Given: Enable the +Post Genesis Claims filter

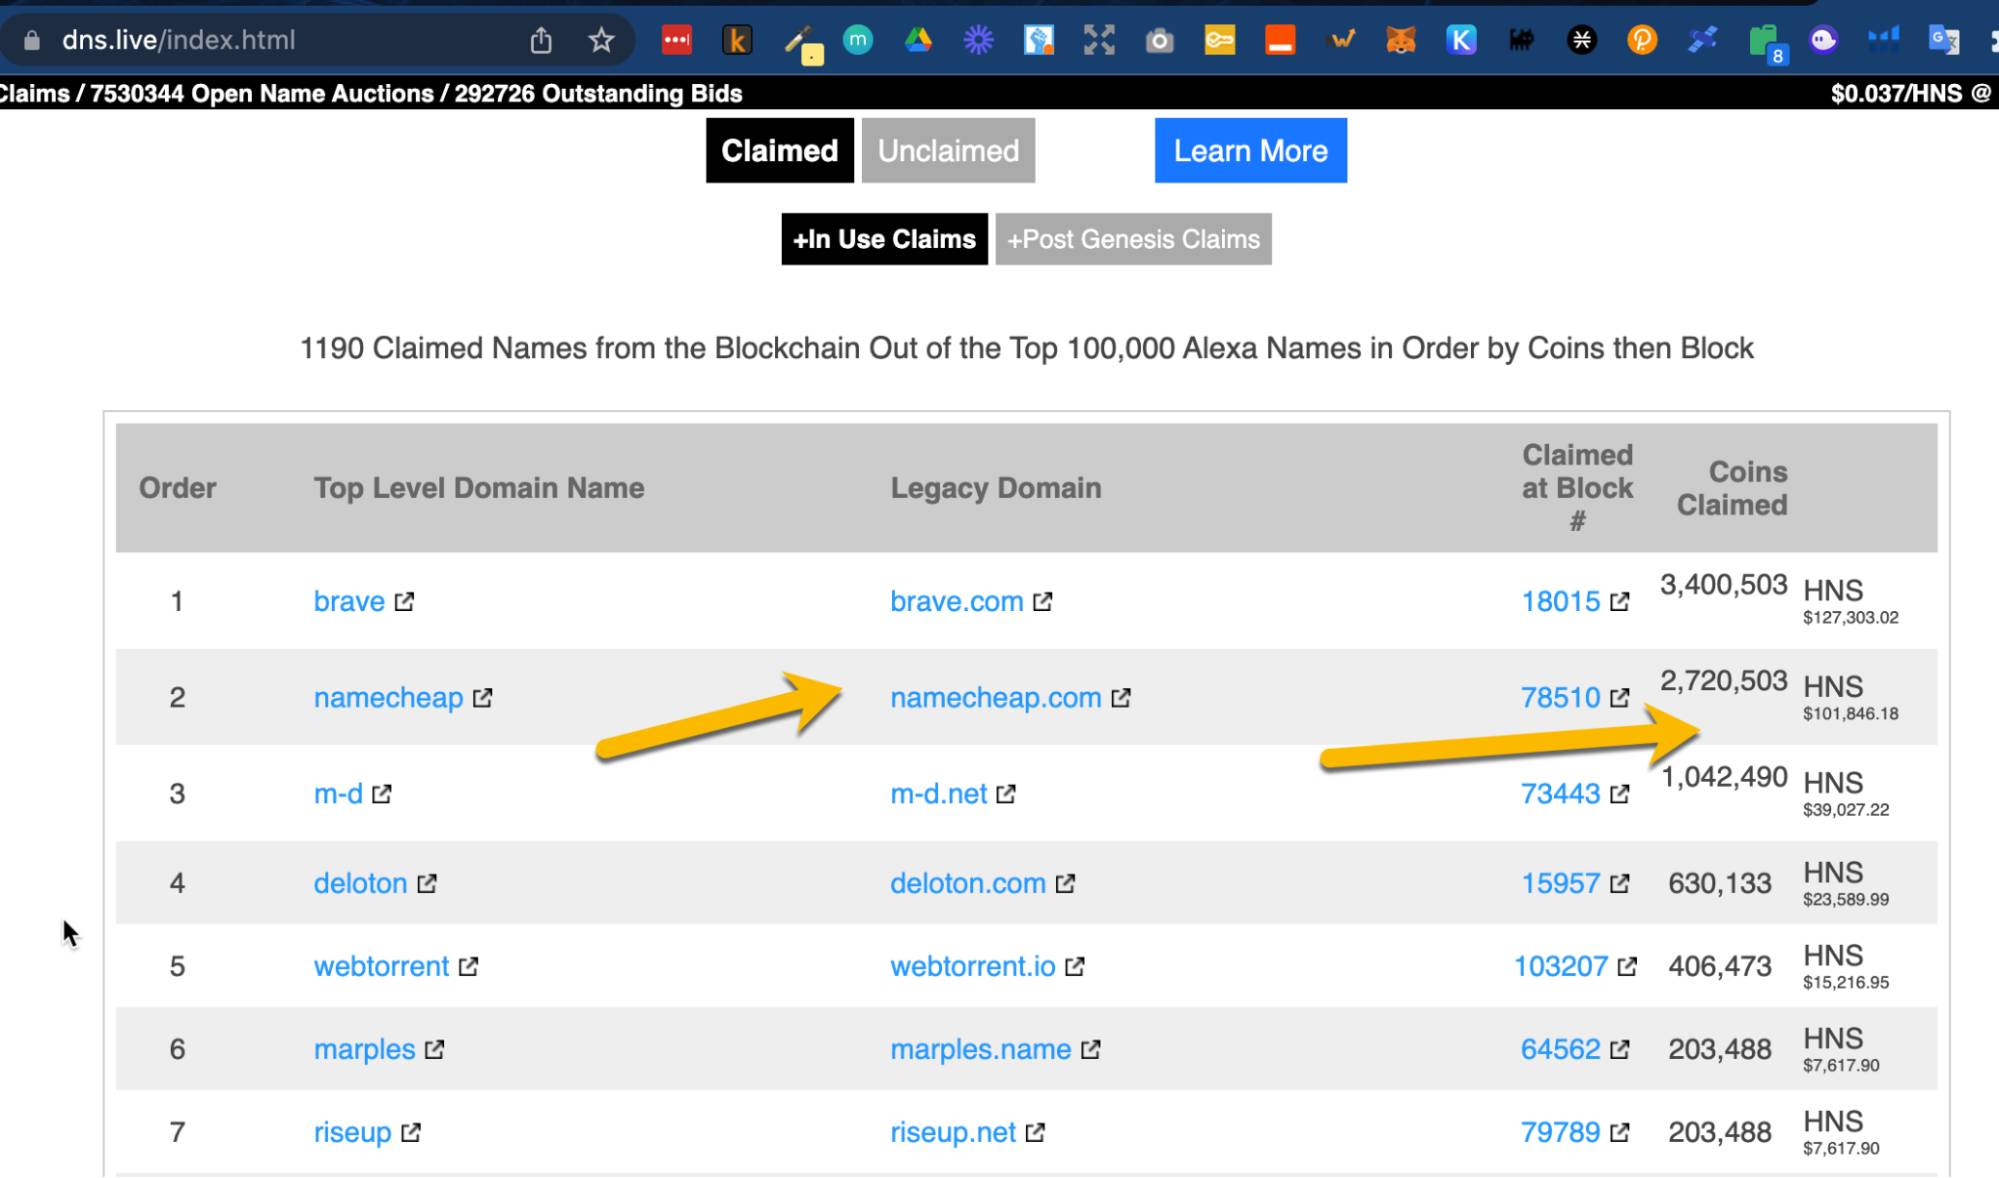Looking at the screenshot, I should point(1133,239).
